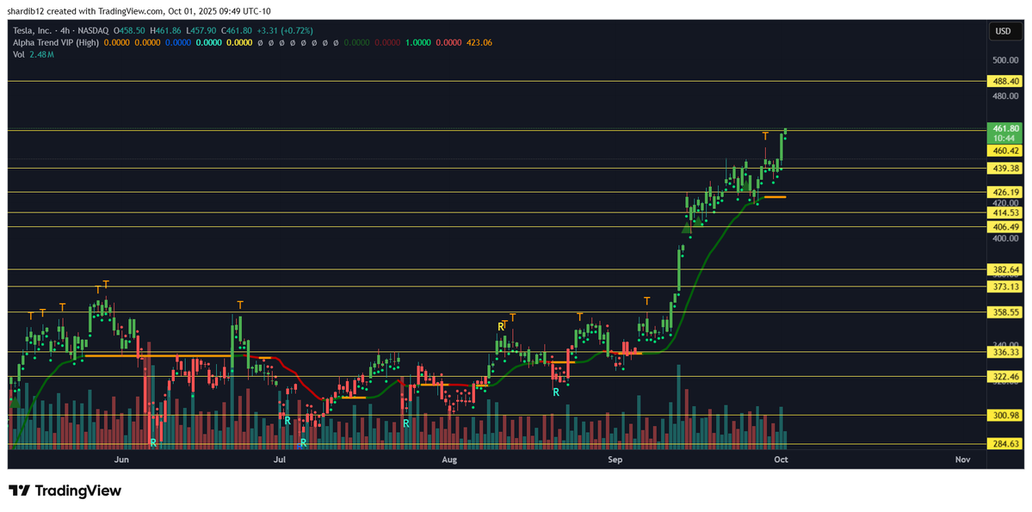Select the 488.40 price level label
1032x512 pixels.
coord(1005,81)
